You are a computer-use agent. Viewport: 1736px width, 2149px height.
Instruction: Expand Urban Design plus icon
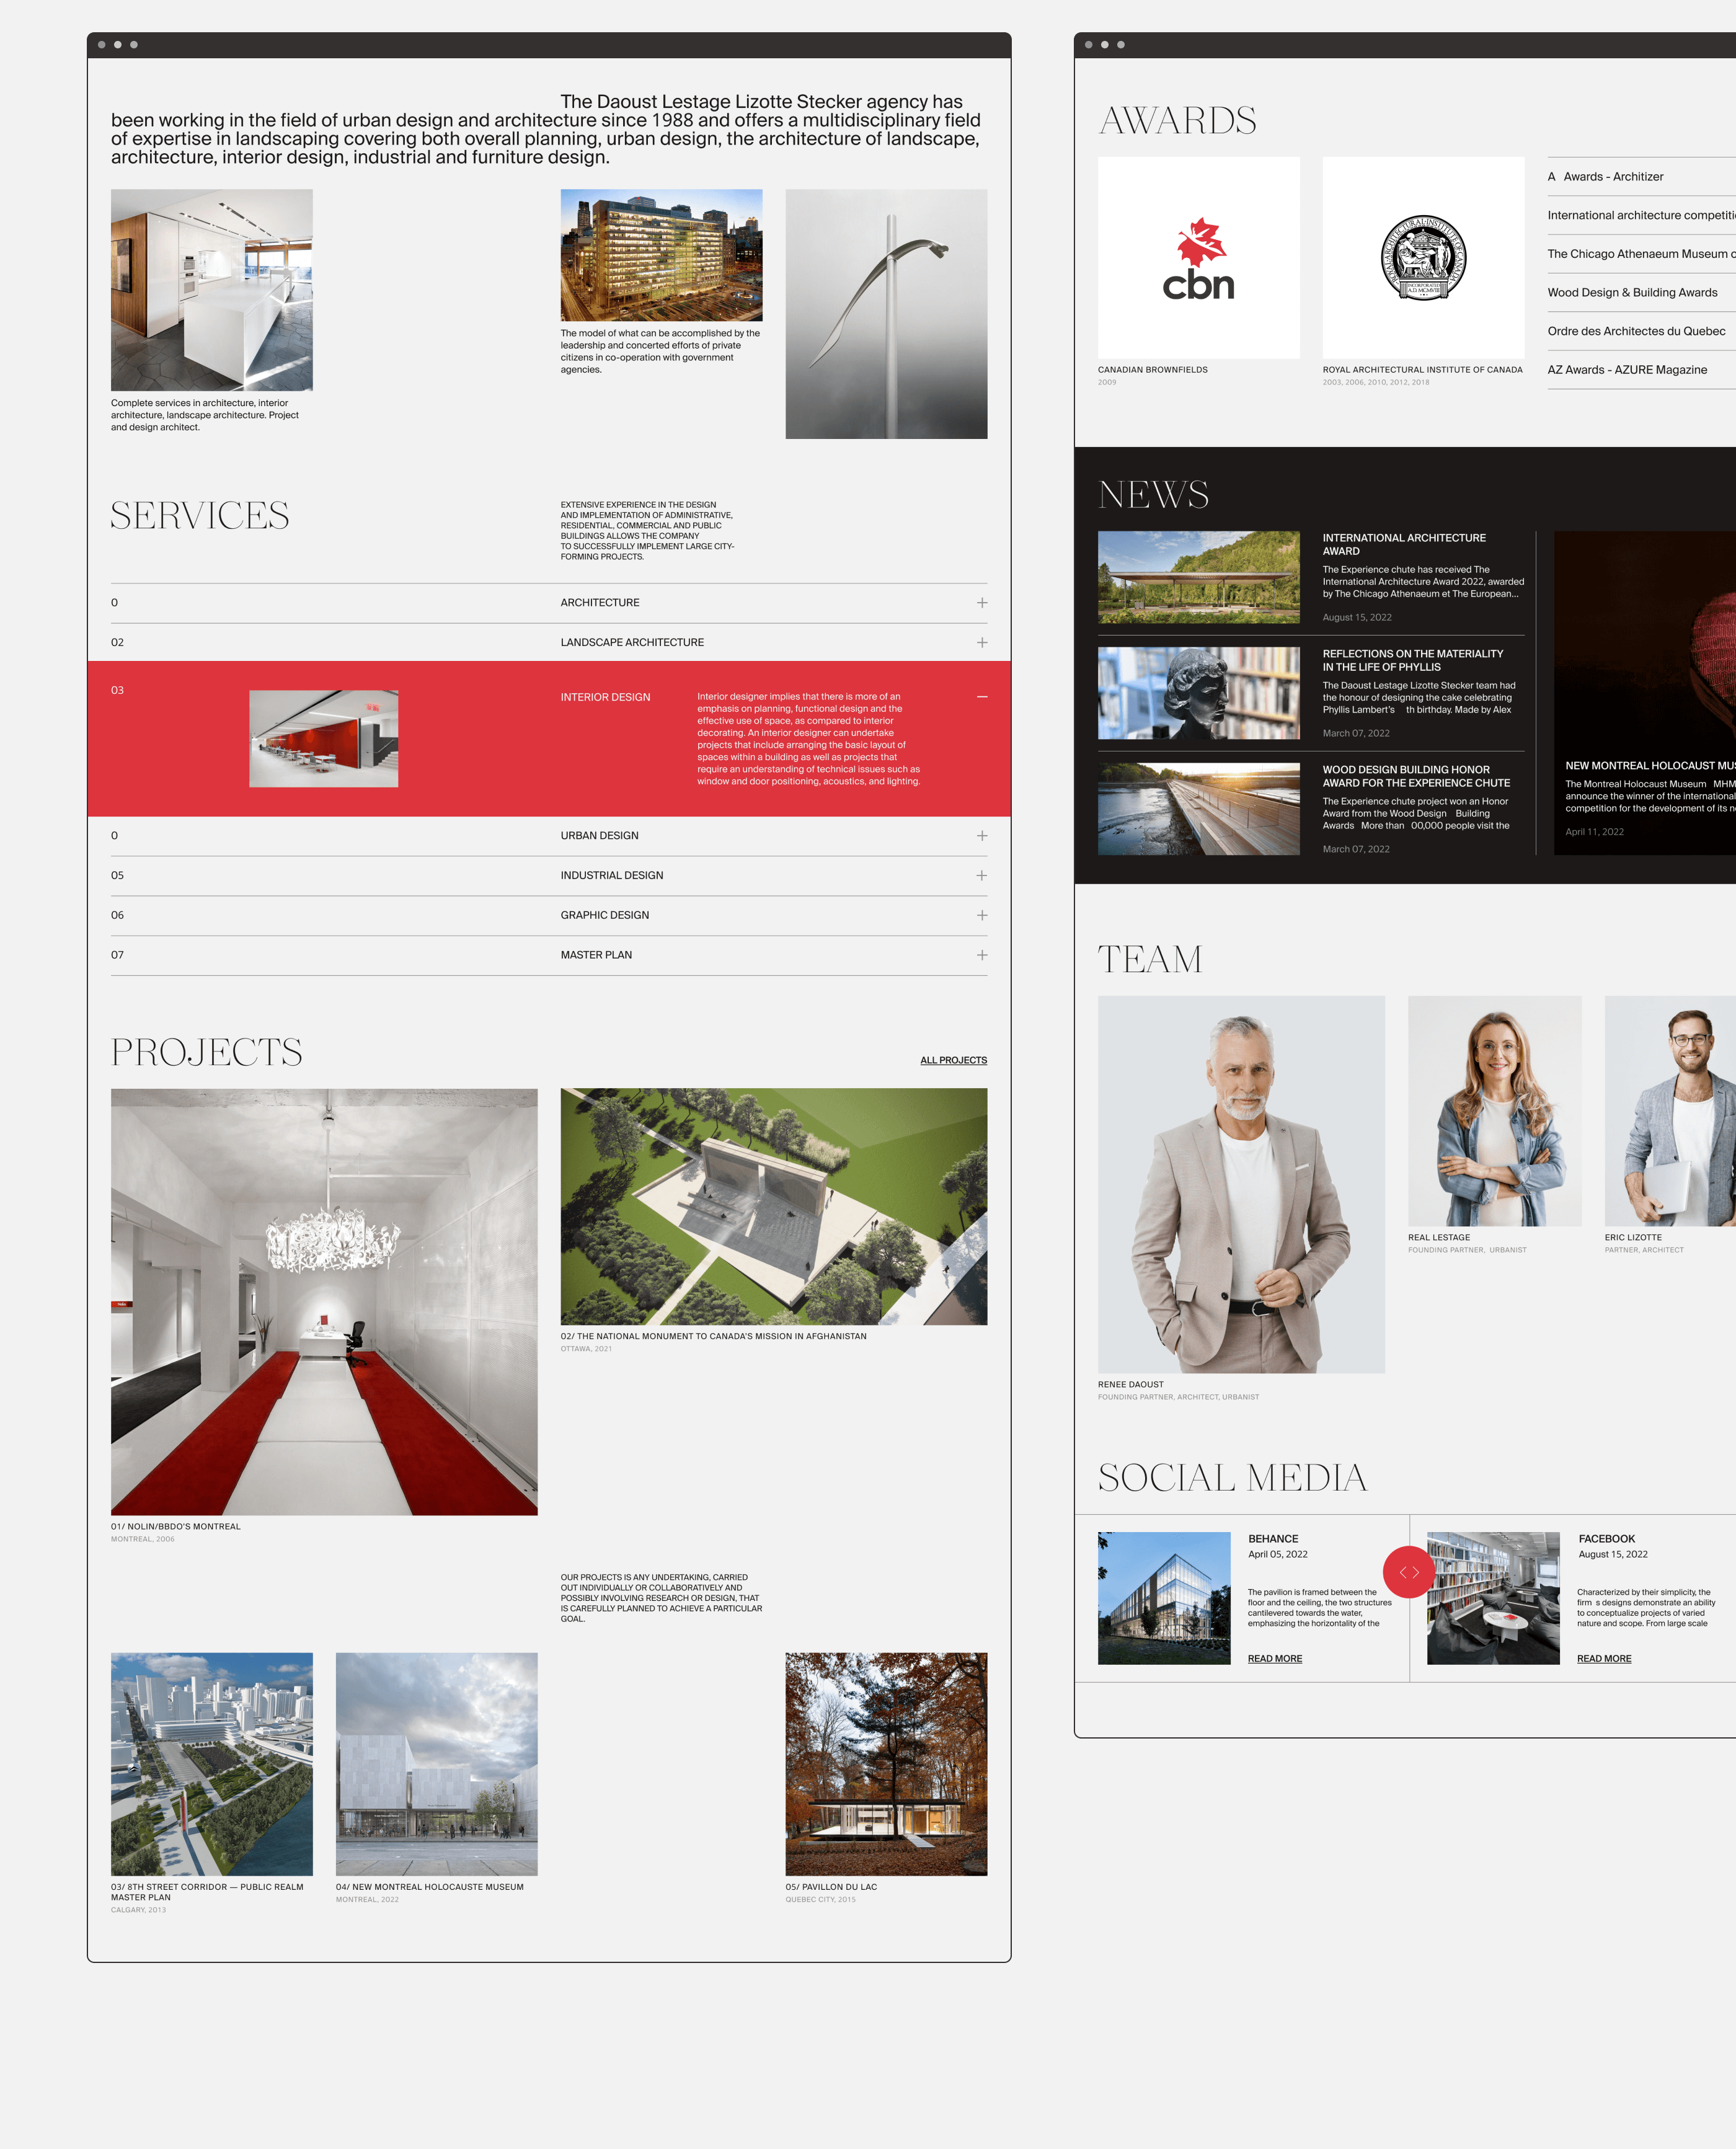pos(981,836)
